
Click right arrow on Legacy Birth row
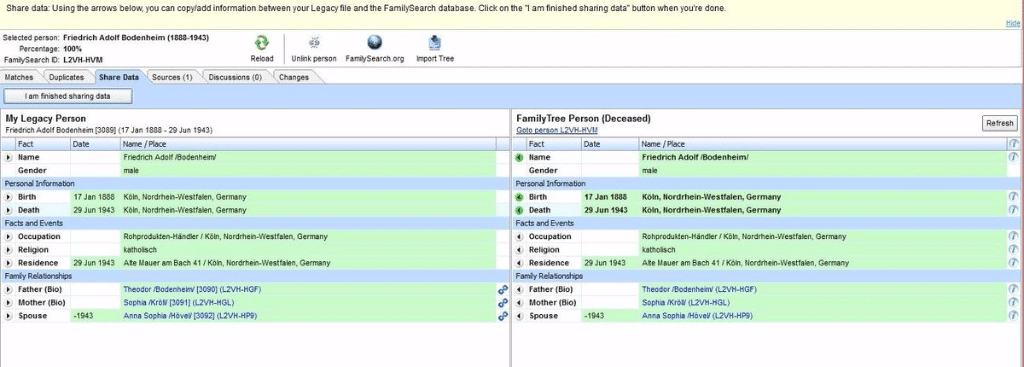click(x=8, y=197)
